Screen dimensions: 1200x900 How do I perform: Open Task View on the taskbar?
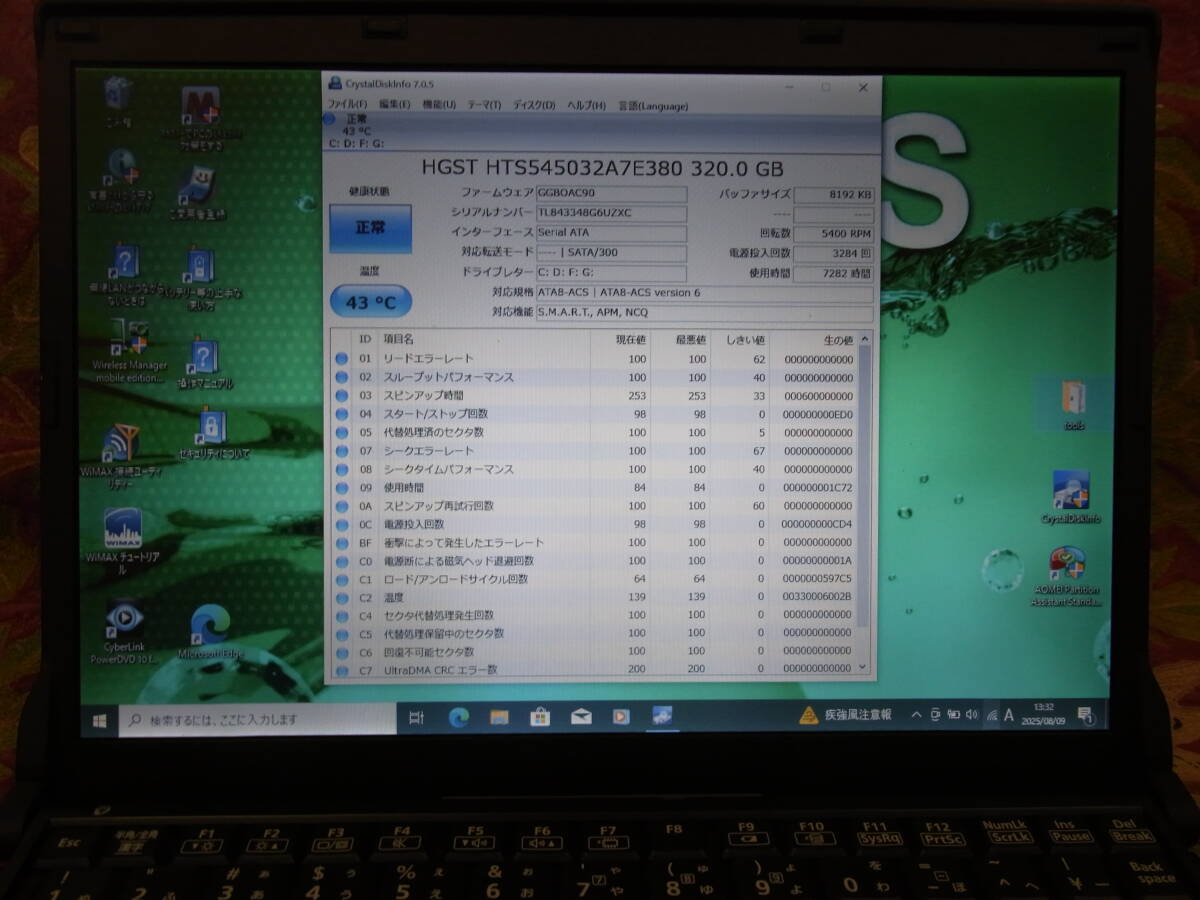[x=417, y=717]
